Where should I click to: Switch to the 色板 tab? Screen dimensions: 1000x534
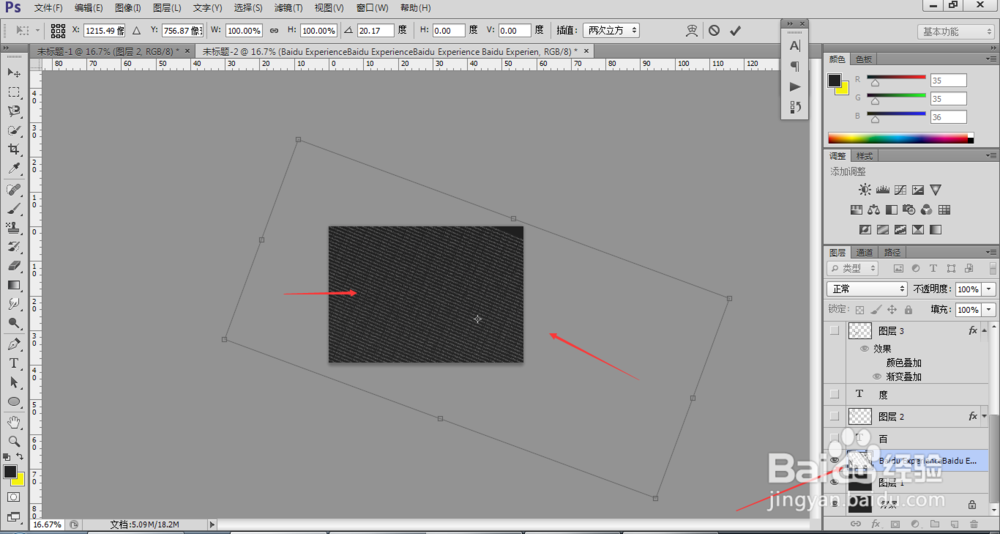pos(864,59)
